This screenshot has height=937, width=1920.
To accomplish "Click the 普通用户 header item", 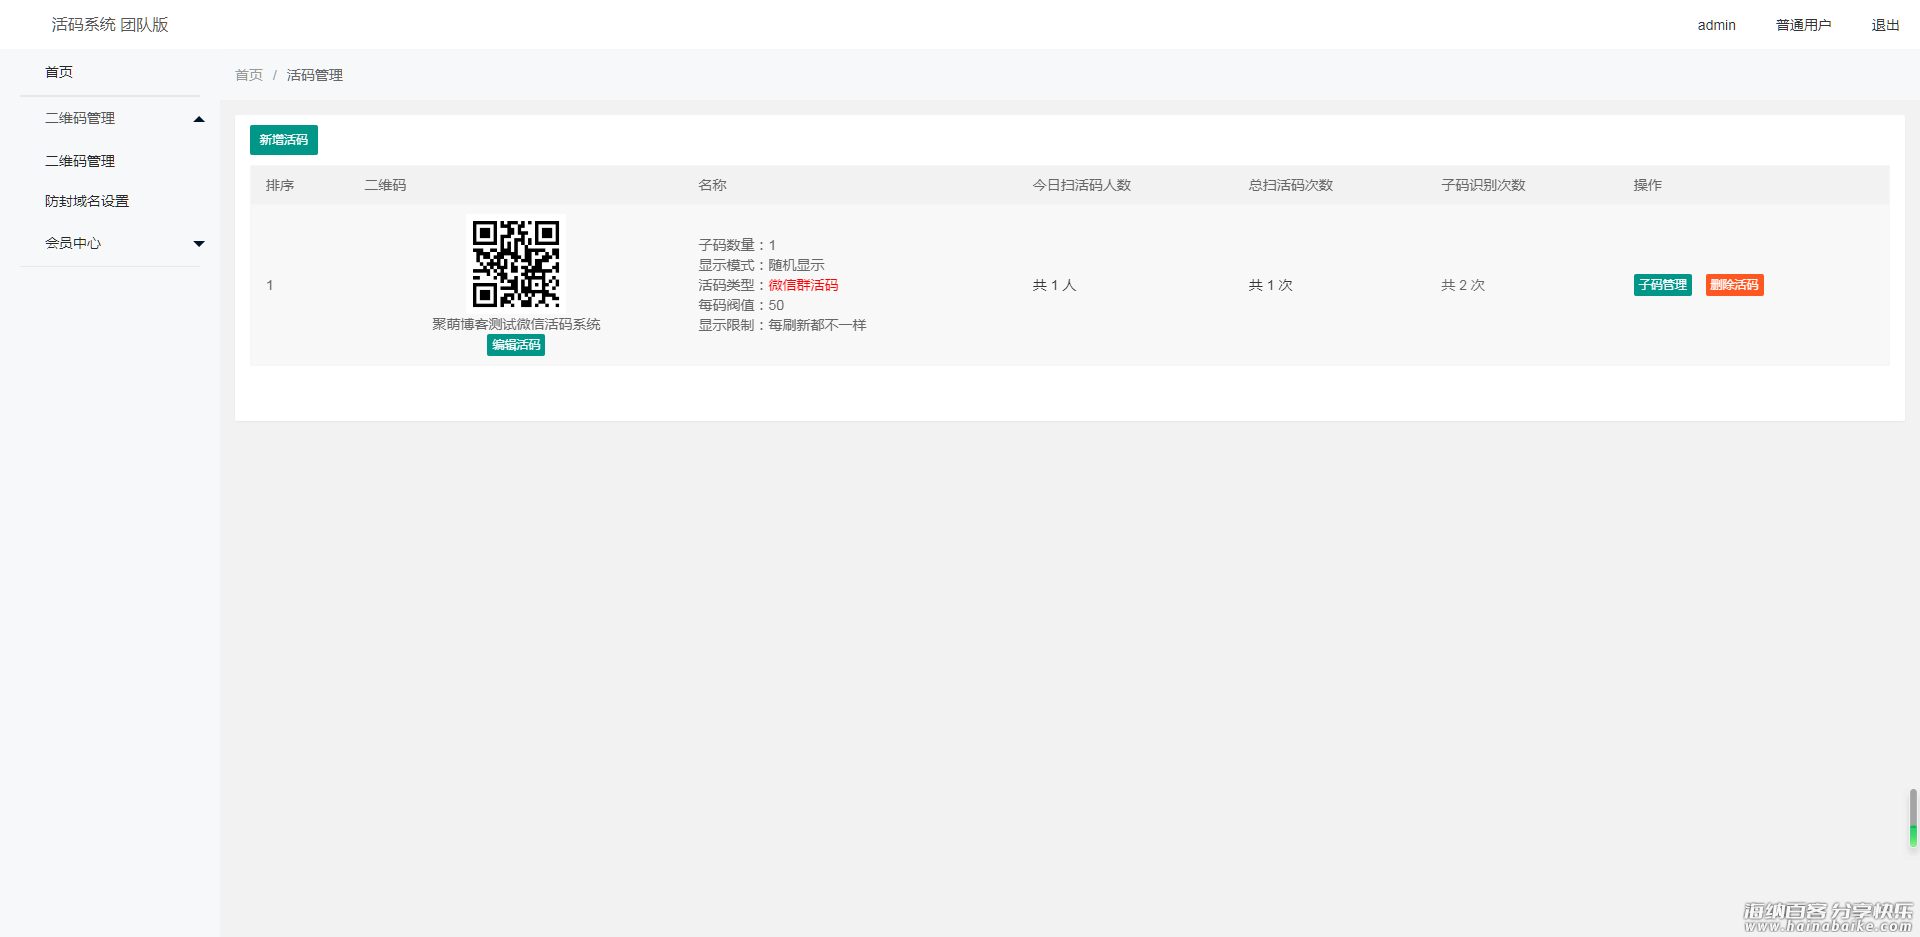I will click(1804, 25).
